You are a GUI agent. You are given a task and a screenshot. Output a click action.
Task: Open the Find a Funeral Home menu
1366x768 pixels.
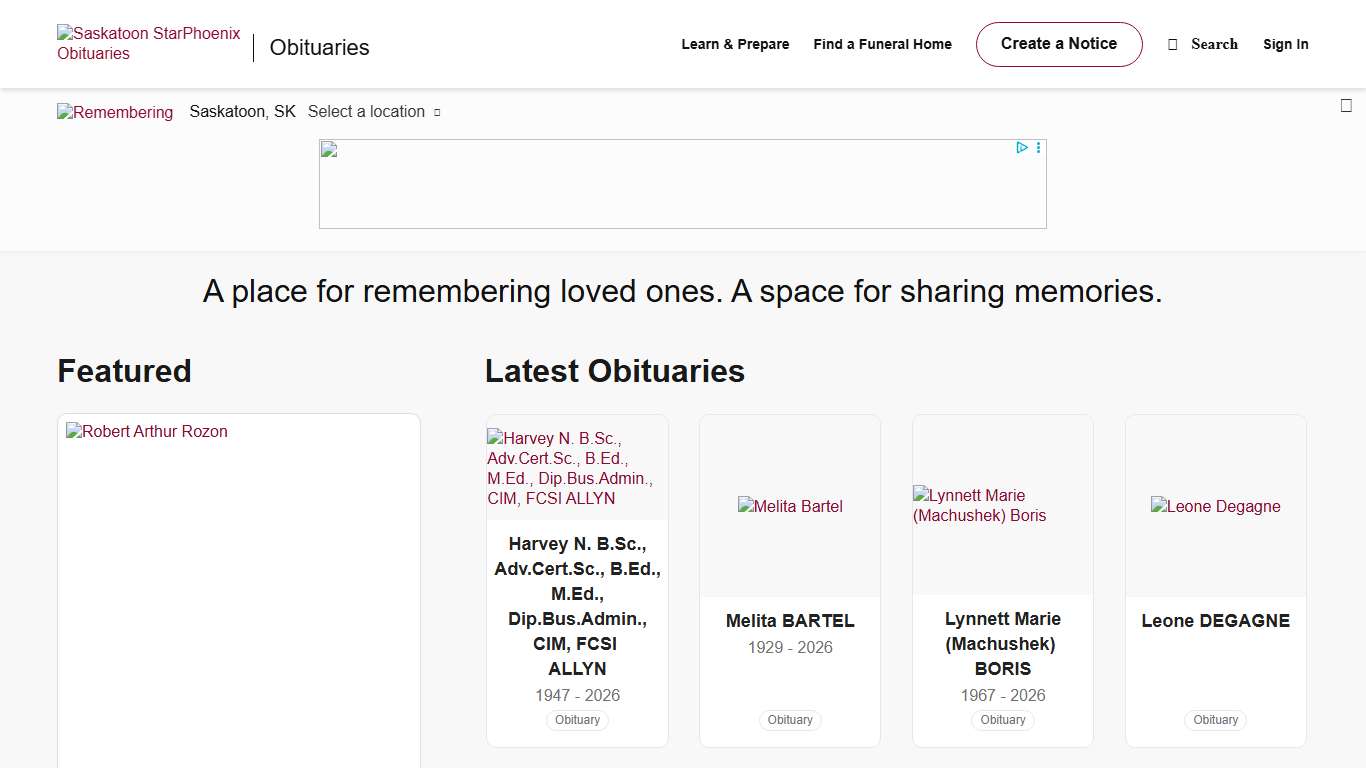(882, 44)
